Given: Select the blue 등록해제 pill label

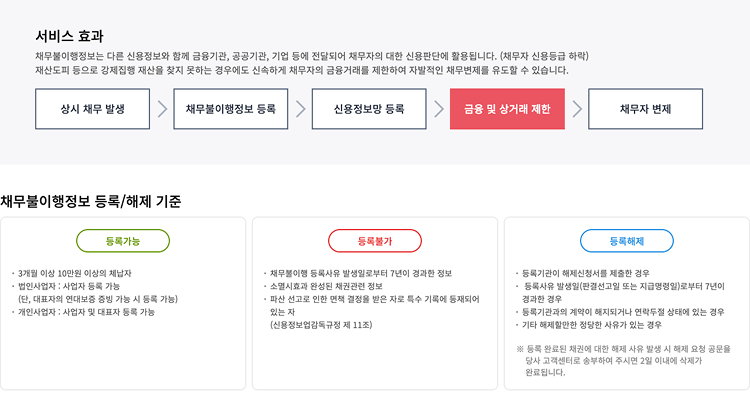Looking at the screenshot, I should point(627,241).
